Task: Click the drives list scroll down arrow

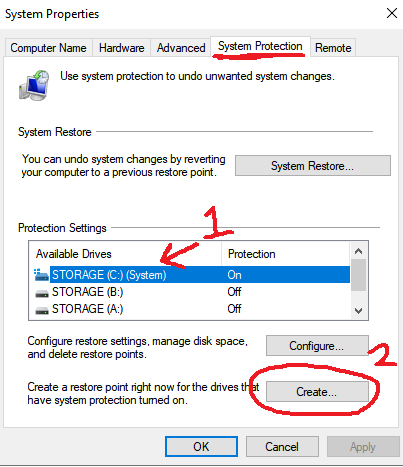Action: 359,311
